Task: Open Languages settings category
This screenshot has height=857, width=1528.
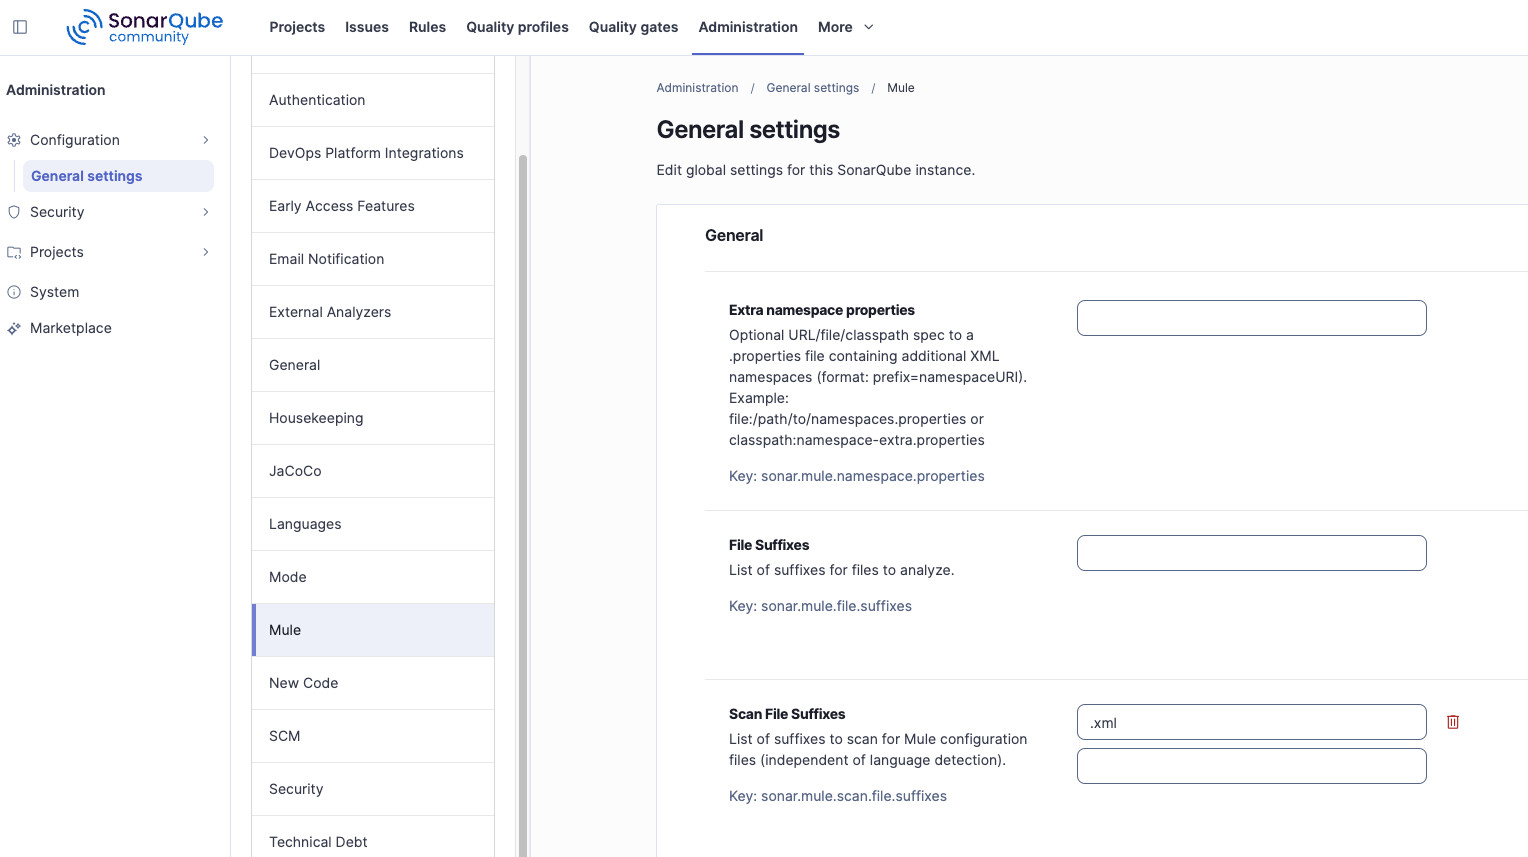Action: point(373,524)
